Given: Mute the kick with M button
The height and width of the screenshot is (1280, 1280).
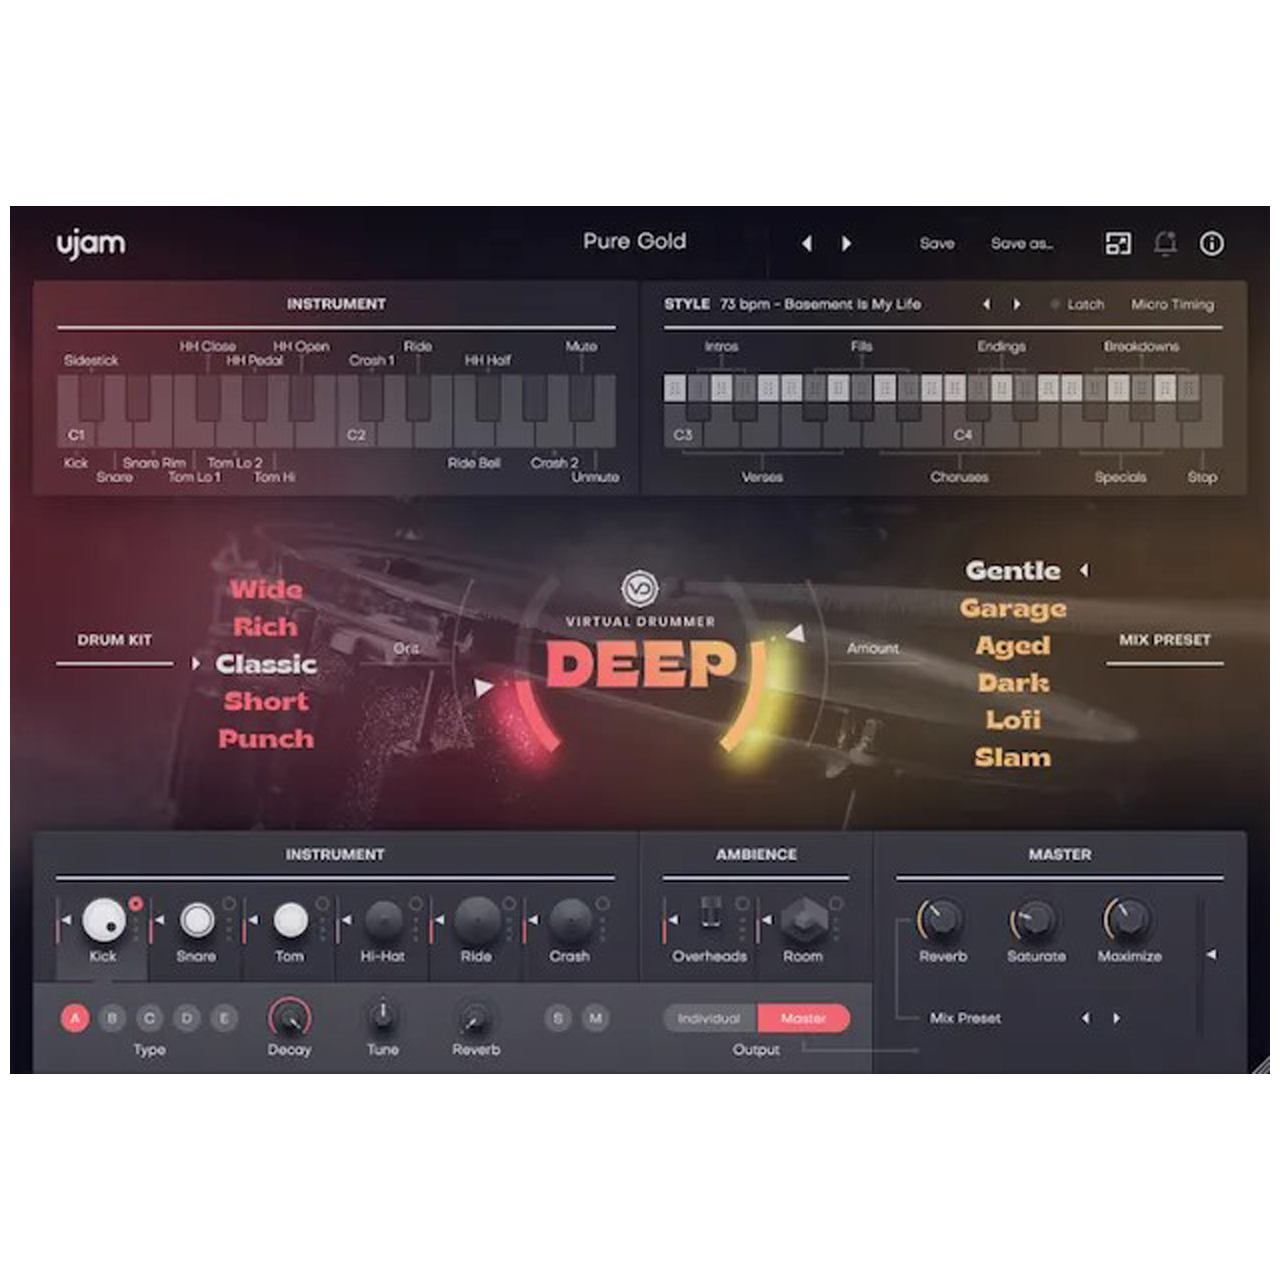Looking at the screenshot, I should tap(596, 1018).
